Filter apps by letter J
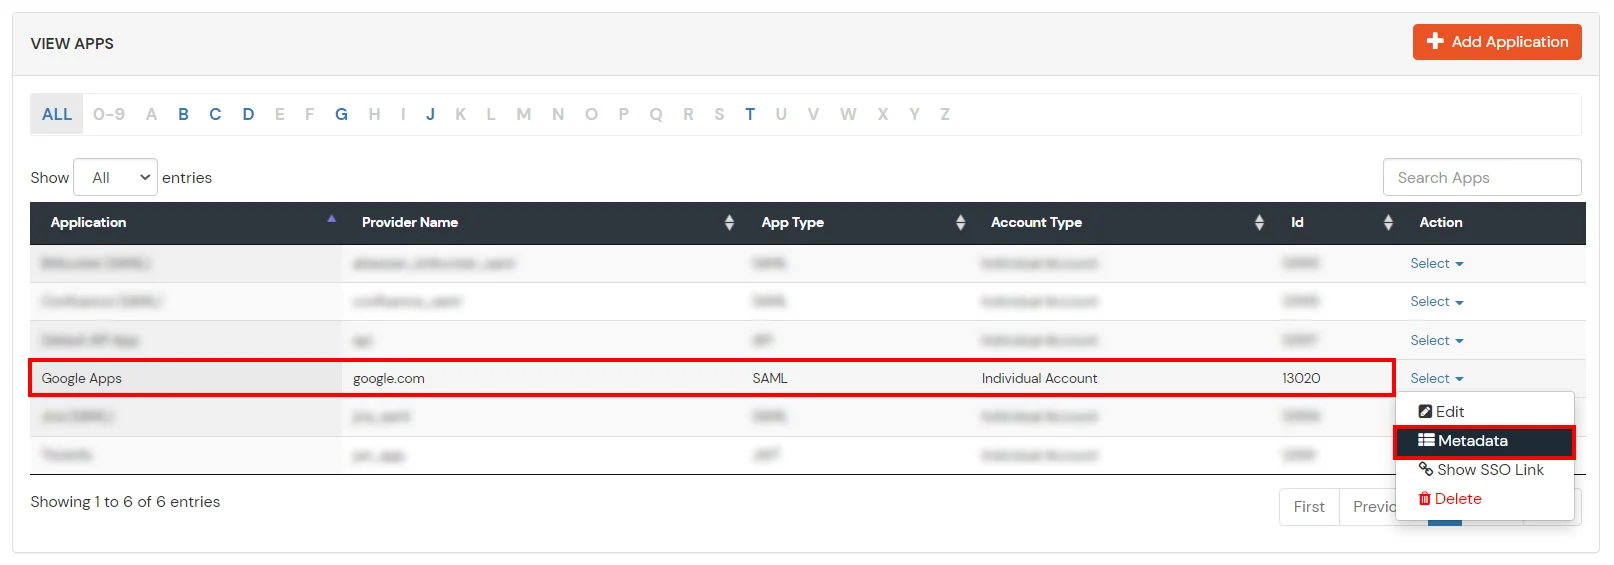This screenshot has width=1614, height=565. [430, 114]
